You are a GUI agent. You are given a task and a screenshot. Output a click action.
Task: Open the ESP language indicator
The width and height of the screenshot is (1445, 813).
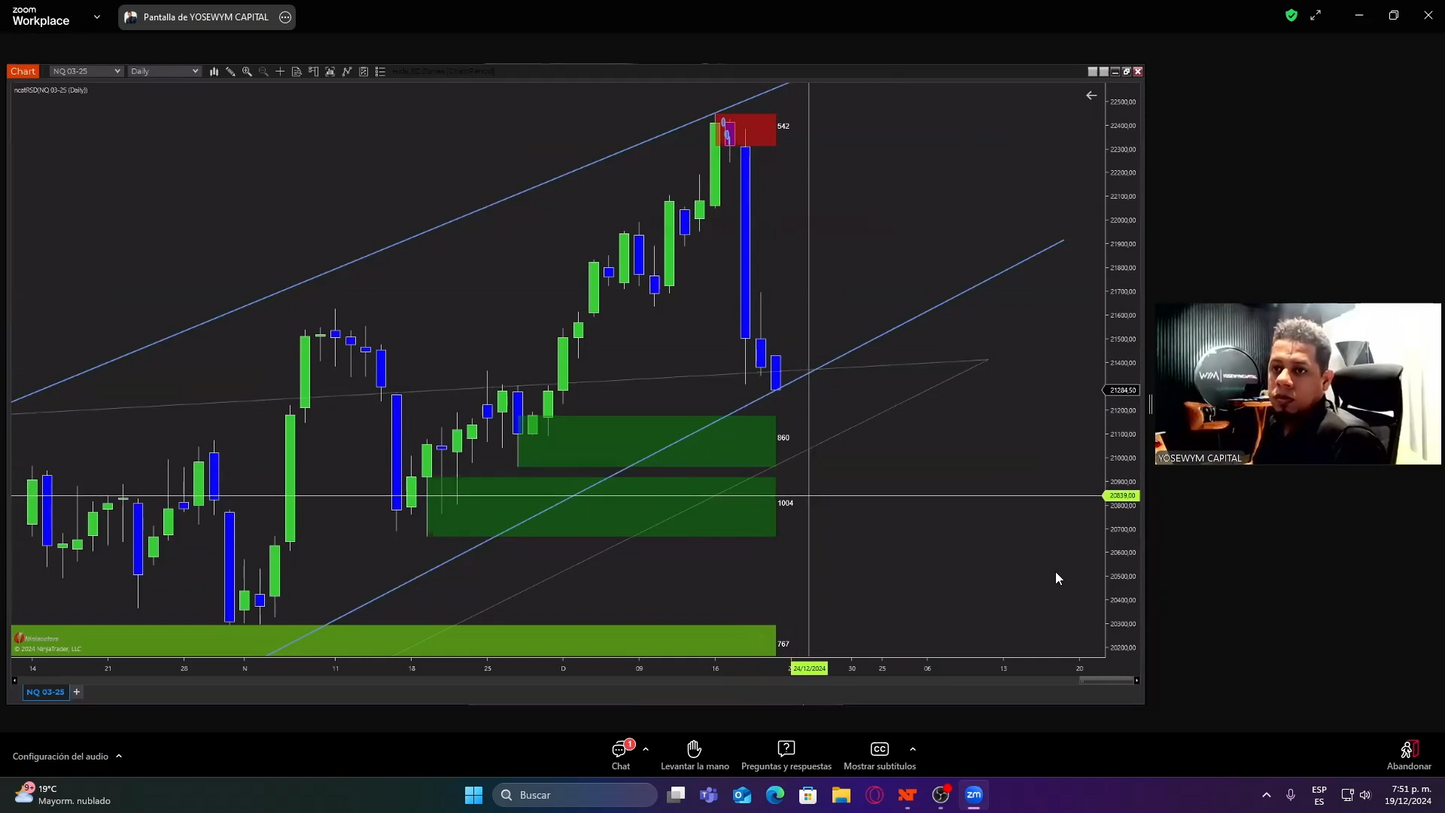point(1319,795)
